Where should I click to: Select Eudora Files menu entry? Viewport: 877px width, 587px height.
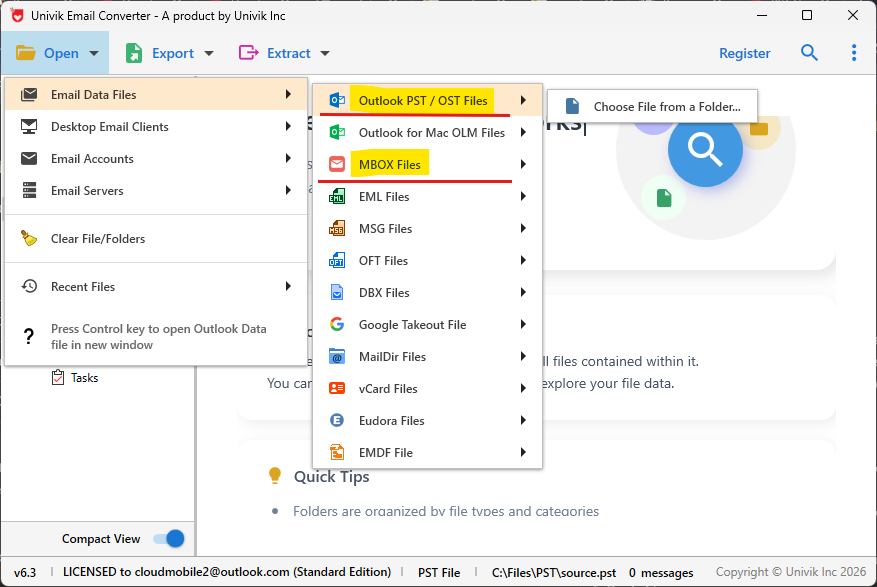click(x=428, y=420)
